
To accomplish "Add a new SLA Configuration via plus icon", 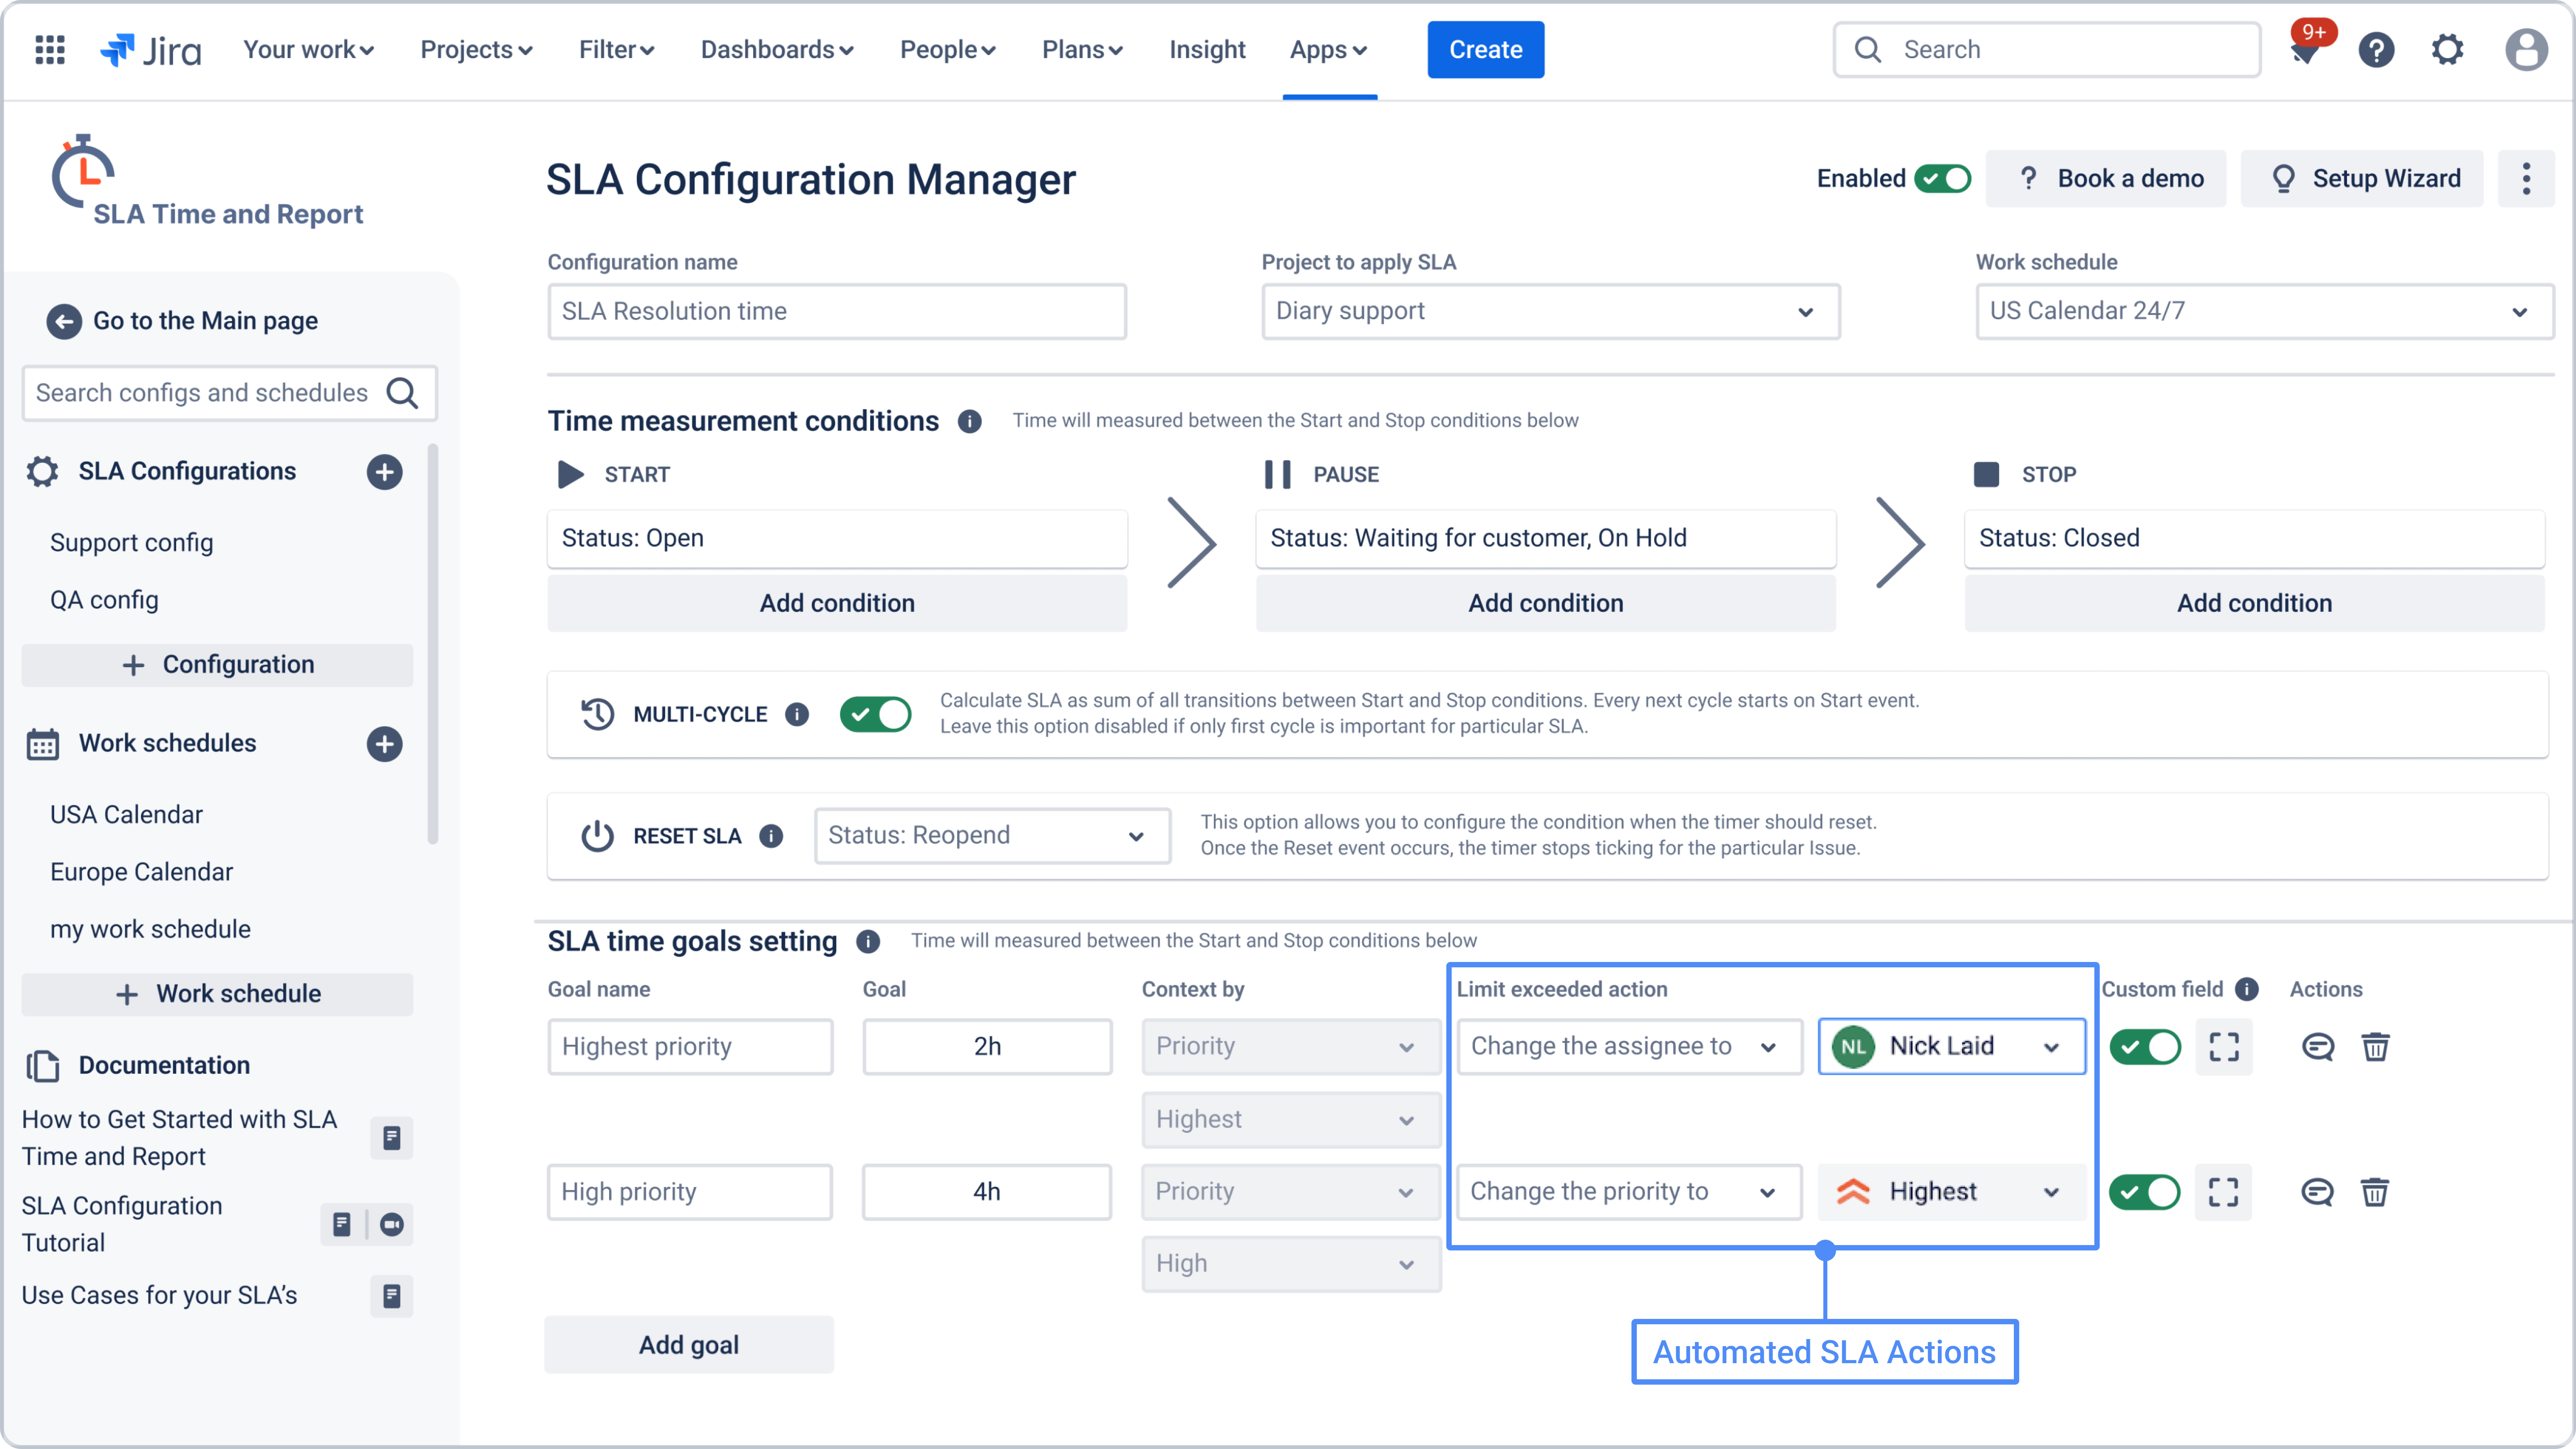I will pyautogui.click(x=385, y=471).
